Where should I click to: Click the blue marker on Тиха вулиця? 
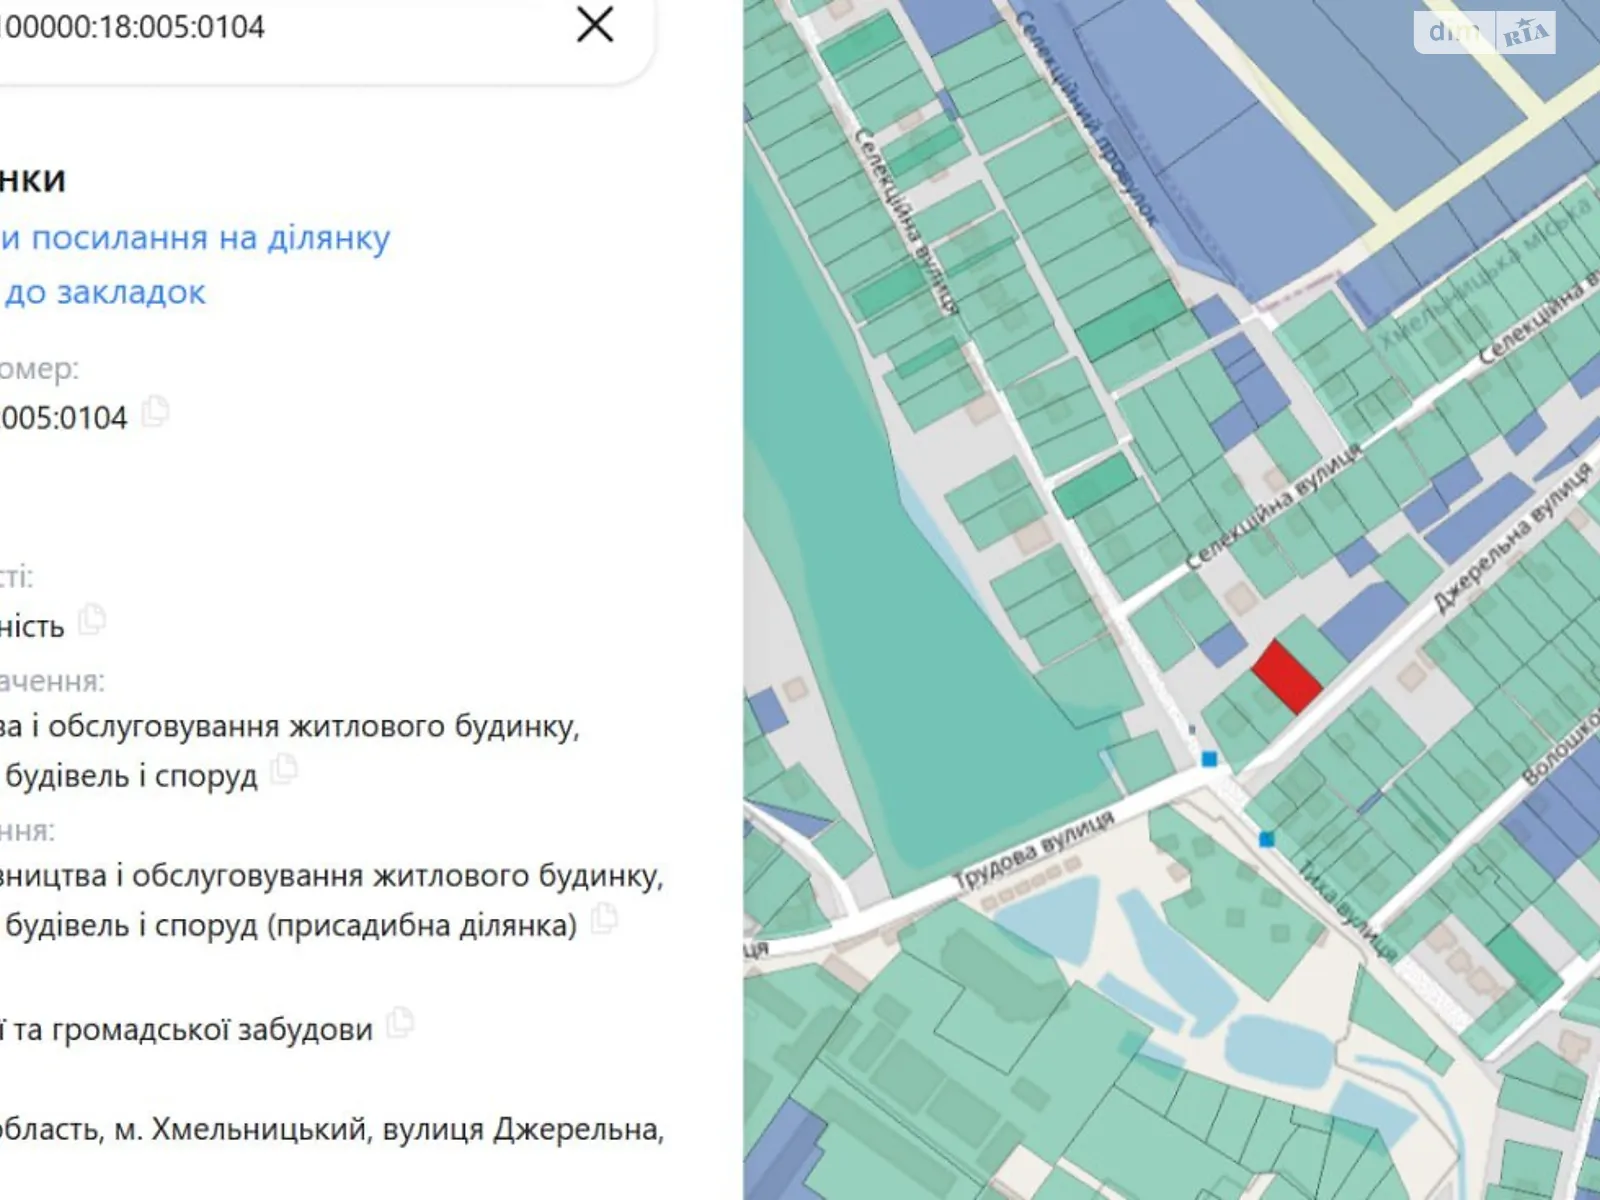(1267, 839)
